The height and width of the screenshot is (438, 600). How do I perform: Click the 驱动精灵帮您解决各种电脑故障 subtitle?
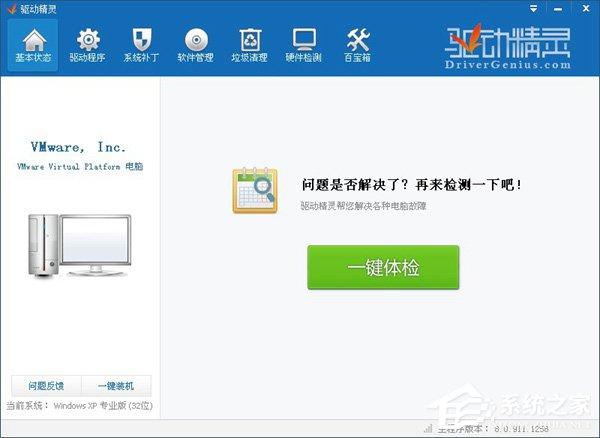pyautogui.click(x=364, y=206)
